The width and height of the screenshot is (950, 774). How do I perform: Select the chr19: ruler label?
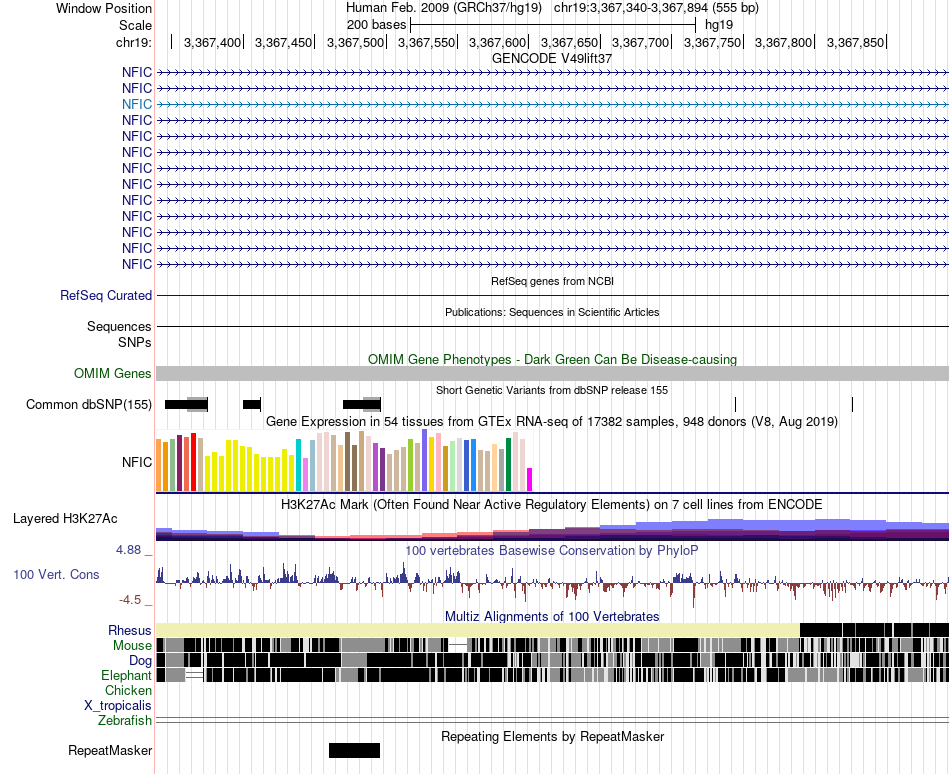[x=134, y=42]
